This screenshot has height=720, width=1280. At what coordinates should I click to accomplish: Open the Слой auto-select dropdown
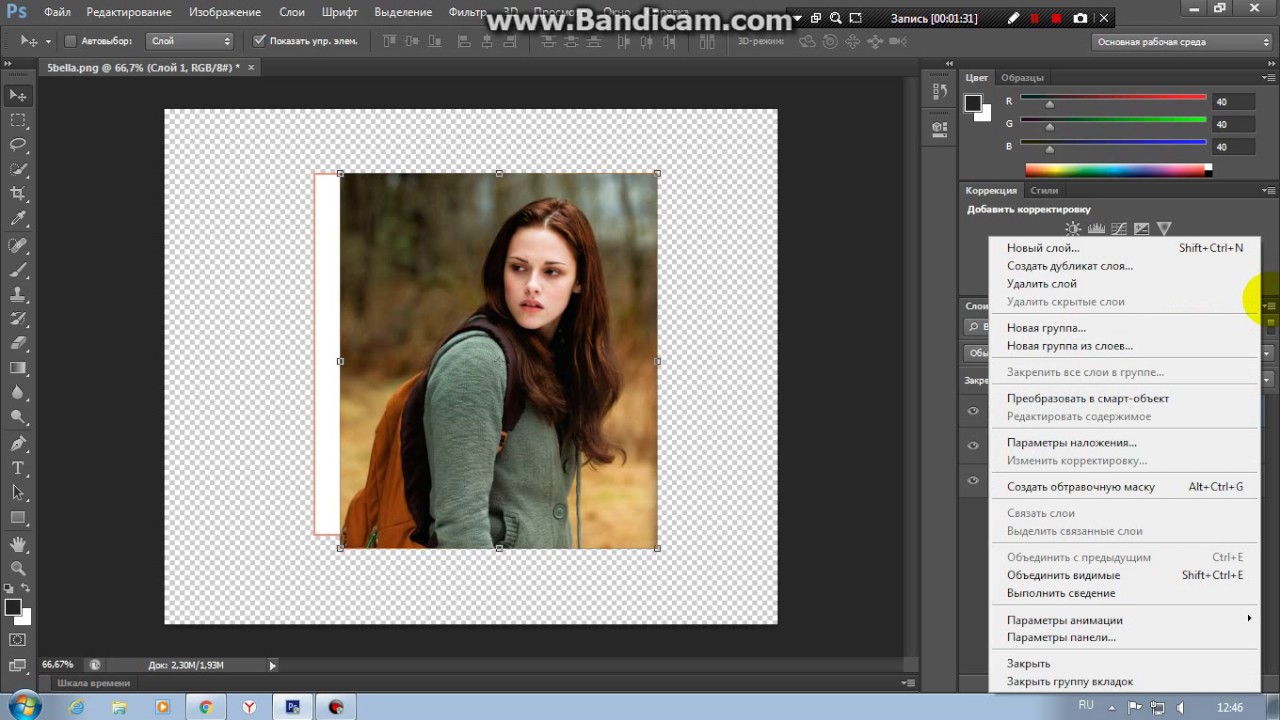(190, 41)
